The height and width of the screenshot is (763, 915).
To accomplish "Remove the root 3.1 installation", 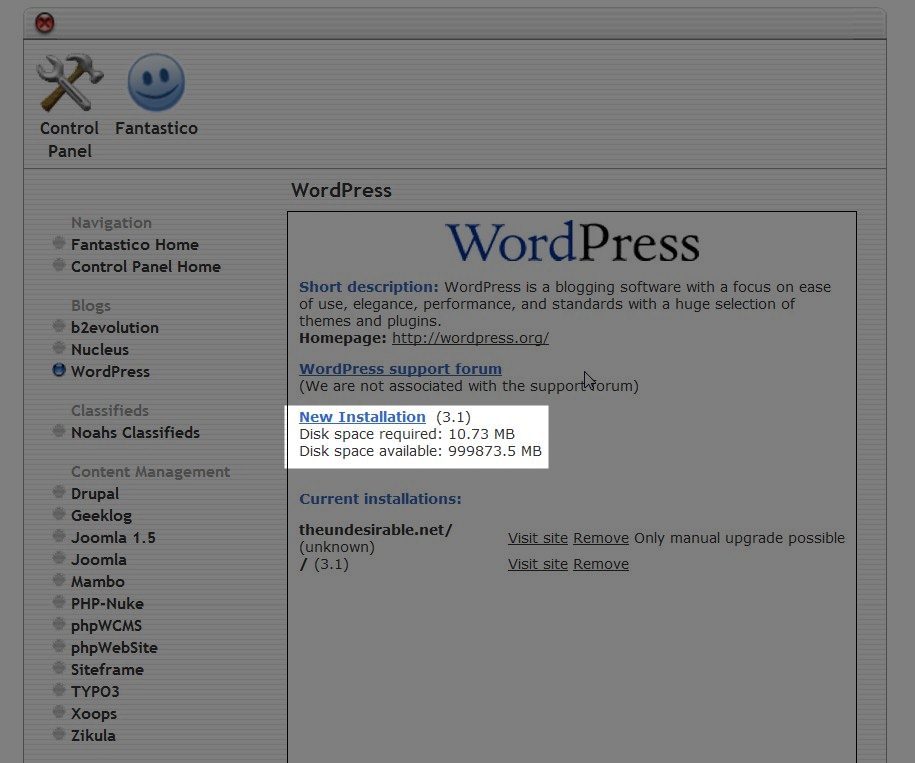I will (600, 564).
